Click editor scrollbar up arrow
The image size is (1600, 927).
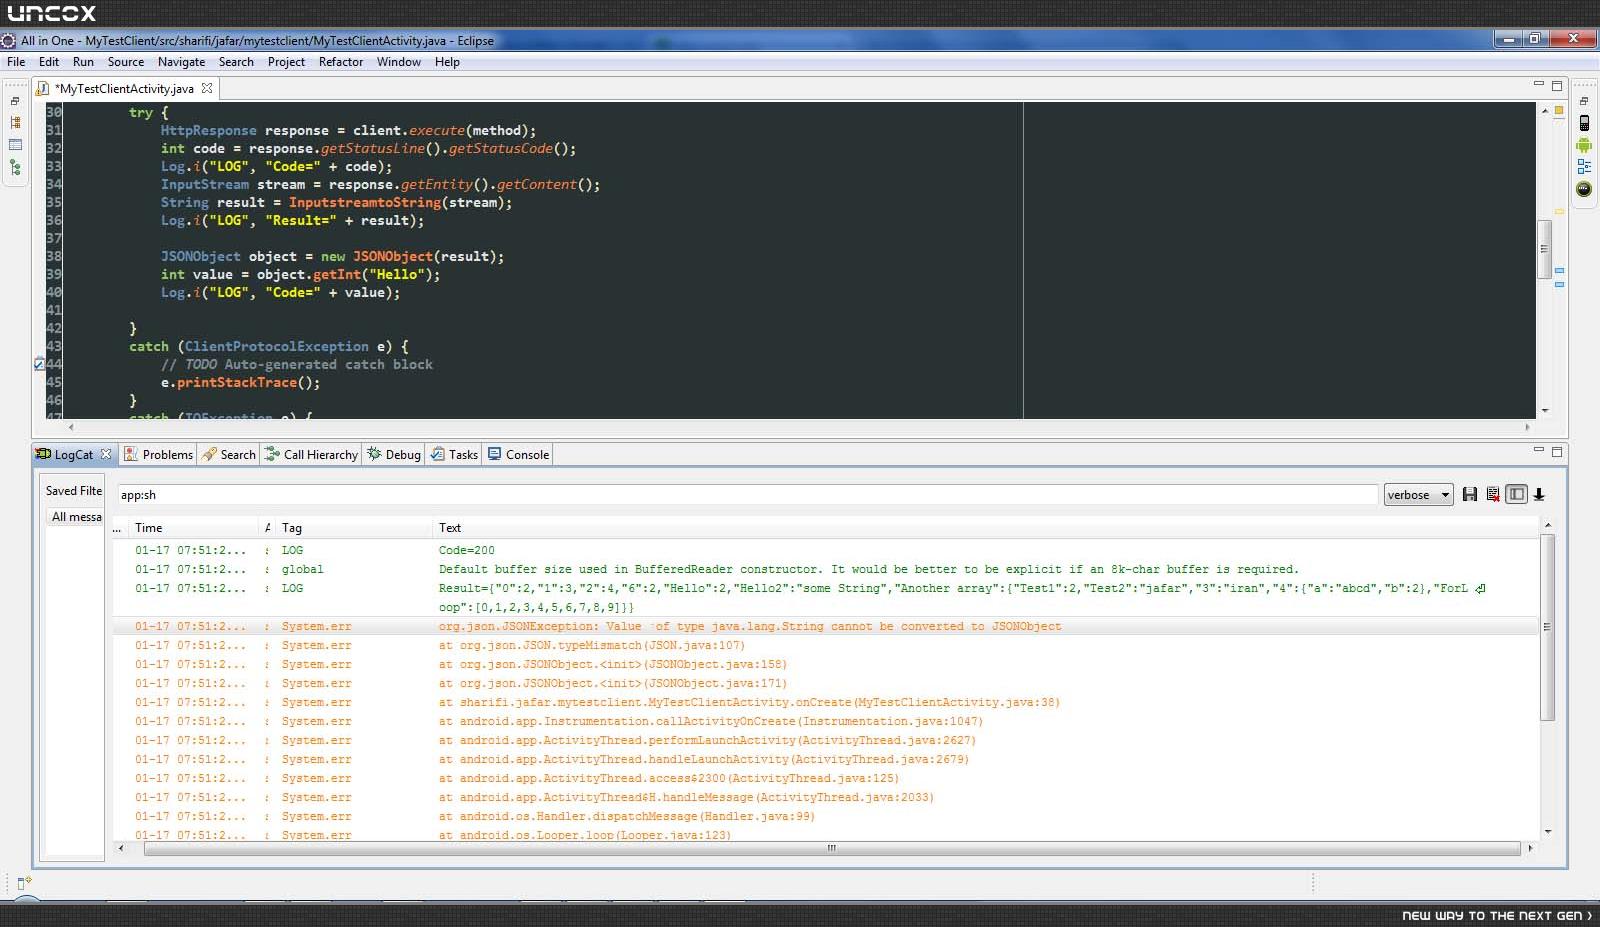[x=1545, y=109]
